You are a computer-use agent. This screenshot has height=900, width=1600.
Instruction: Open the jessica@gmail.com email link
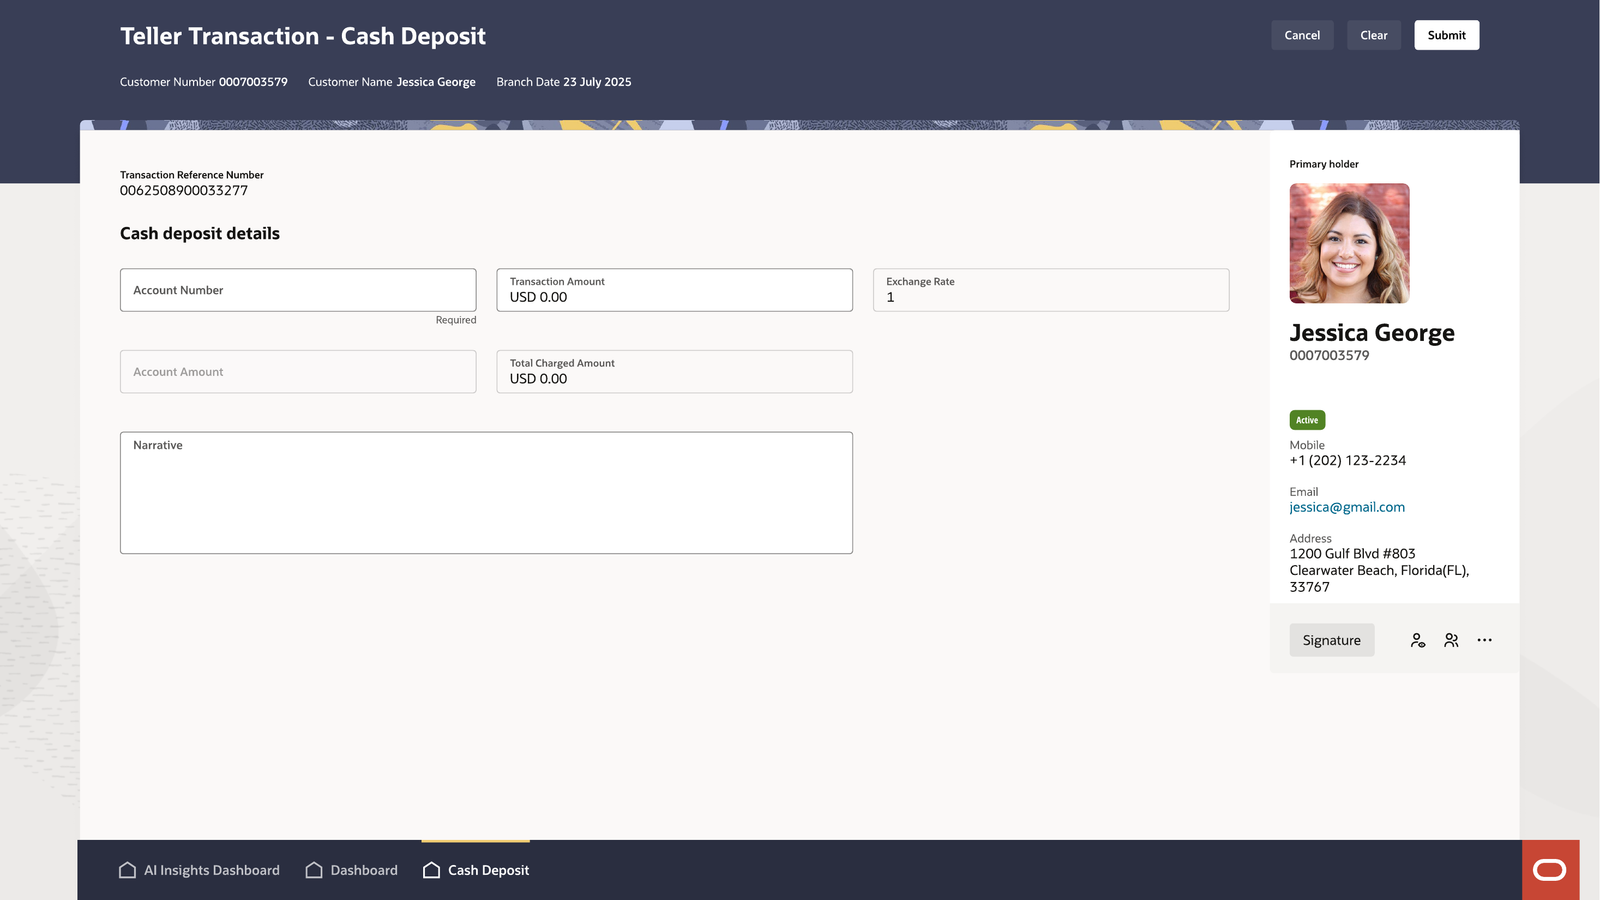click(1347, 507)
